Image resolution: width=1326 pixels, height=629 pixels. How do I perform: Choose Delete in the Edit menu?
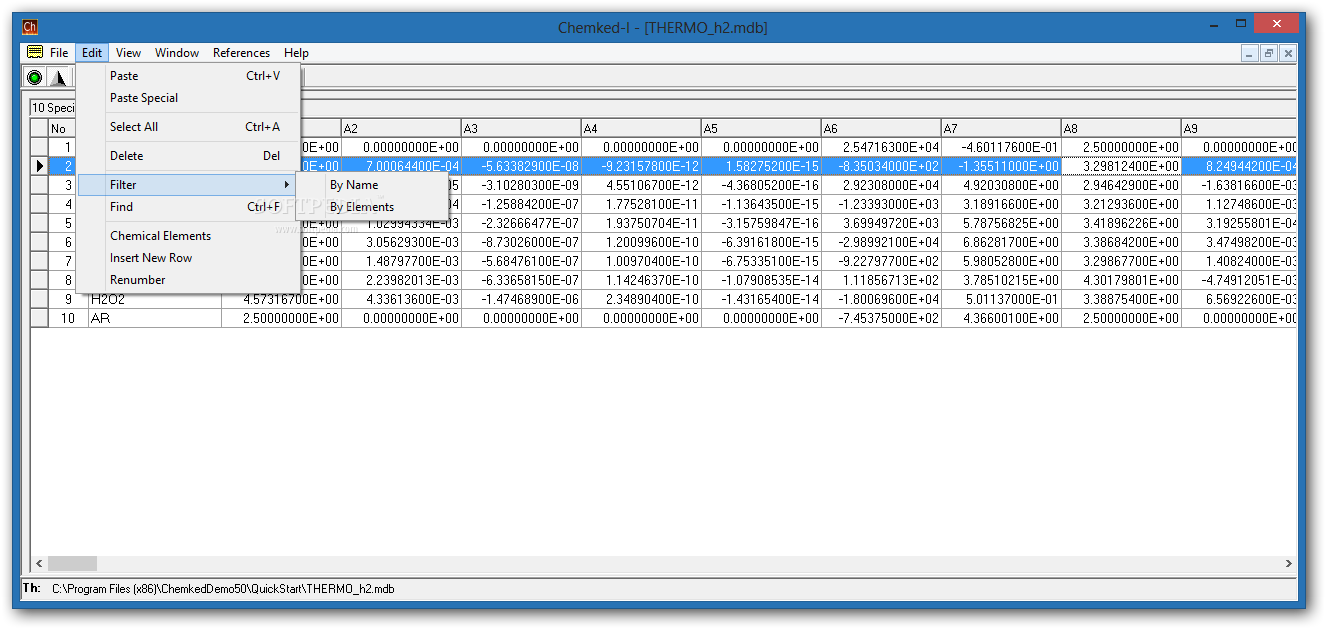(x=188, y=156)
